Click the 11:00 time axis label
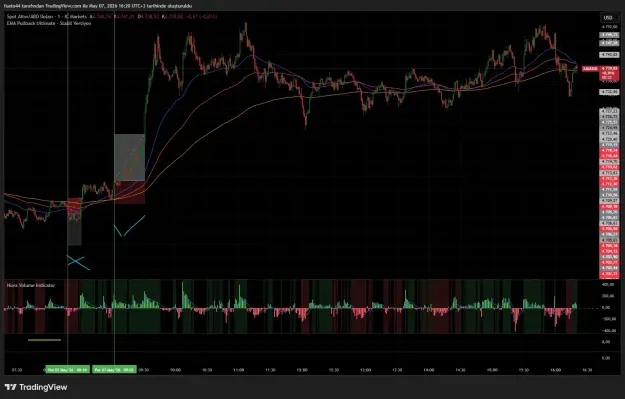The image size is (625, 399). [239, 370]
